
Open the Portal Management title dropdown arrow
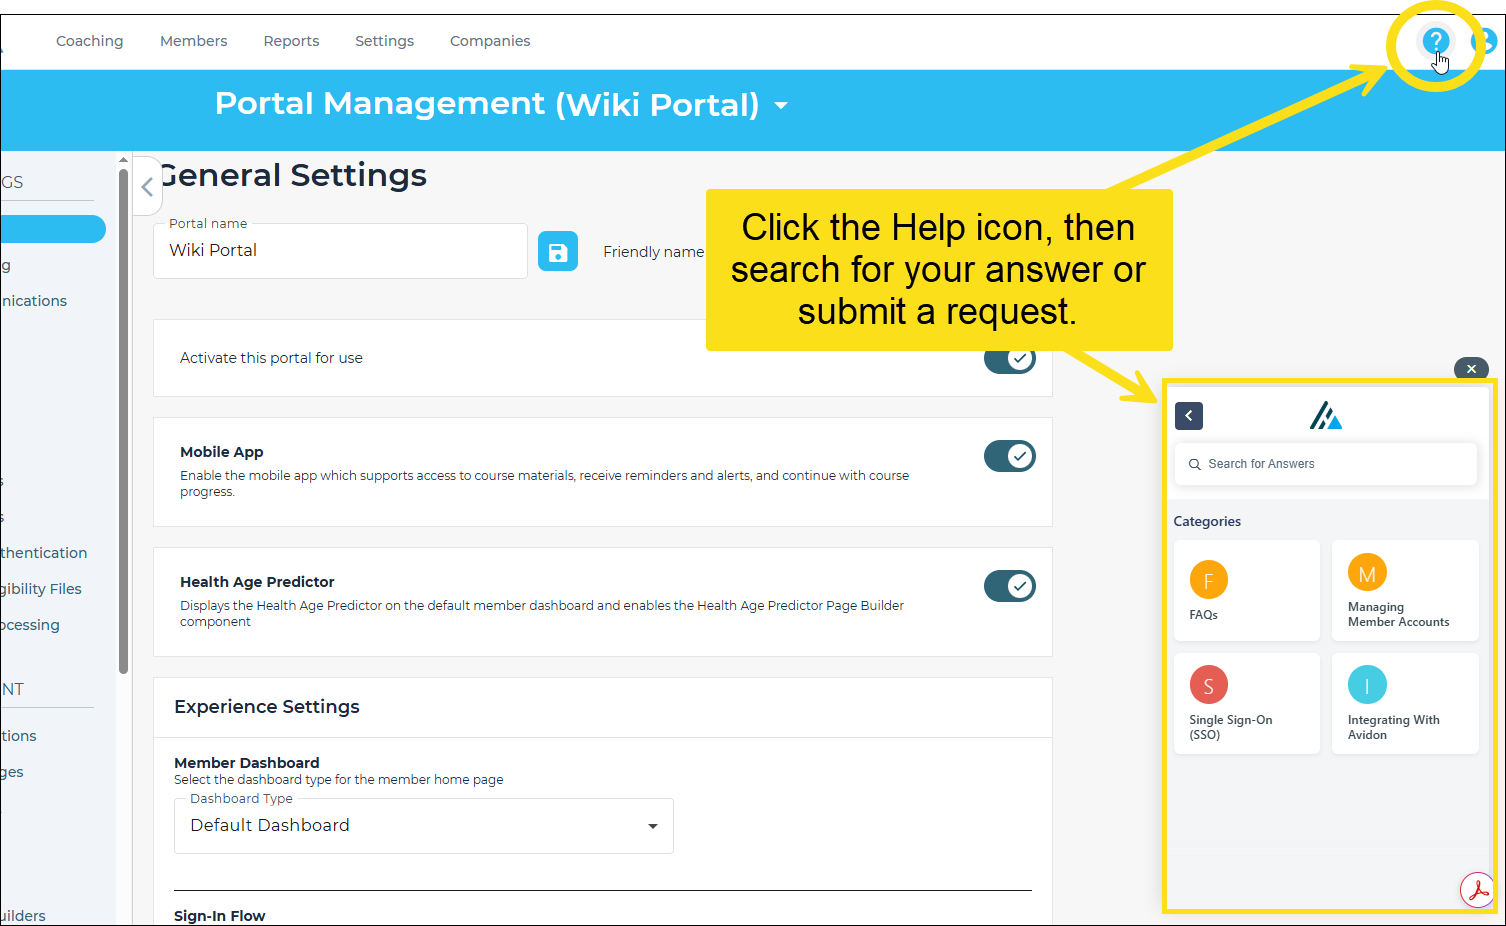click(x=781, y=106)
